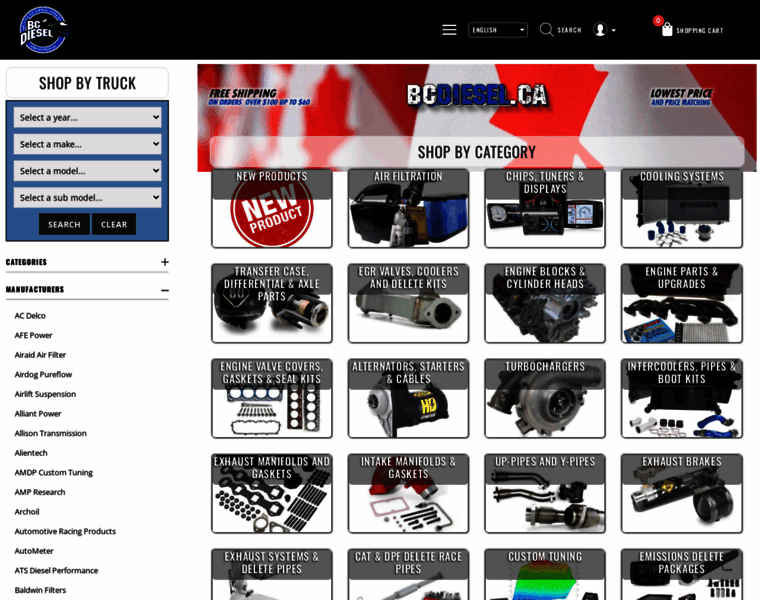Open EGR Valves, Coolers and Delete Kits tile

tap(409, 303)
